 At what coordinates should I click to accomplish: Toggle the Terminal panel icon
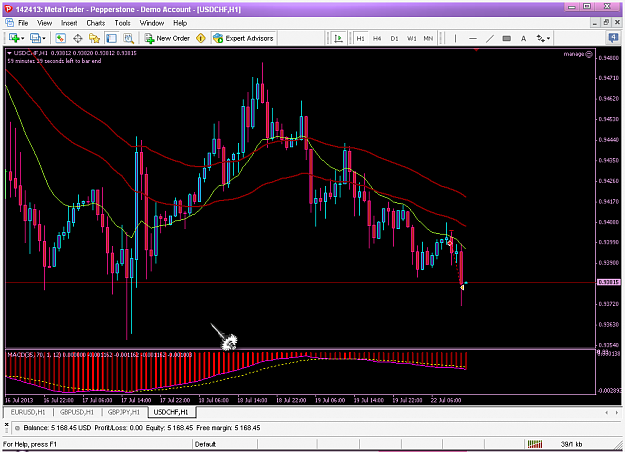pos(111,38)
